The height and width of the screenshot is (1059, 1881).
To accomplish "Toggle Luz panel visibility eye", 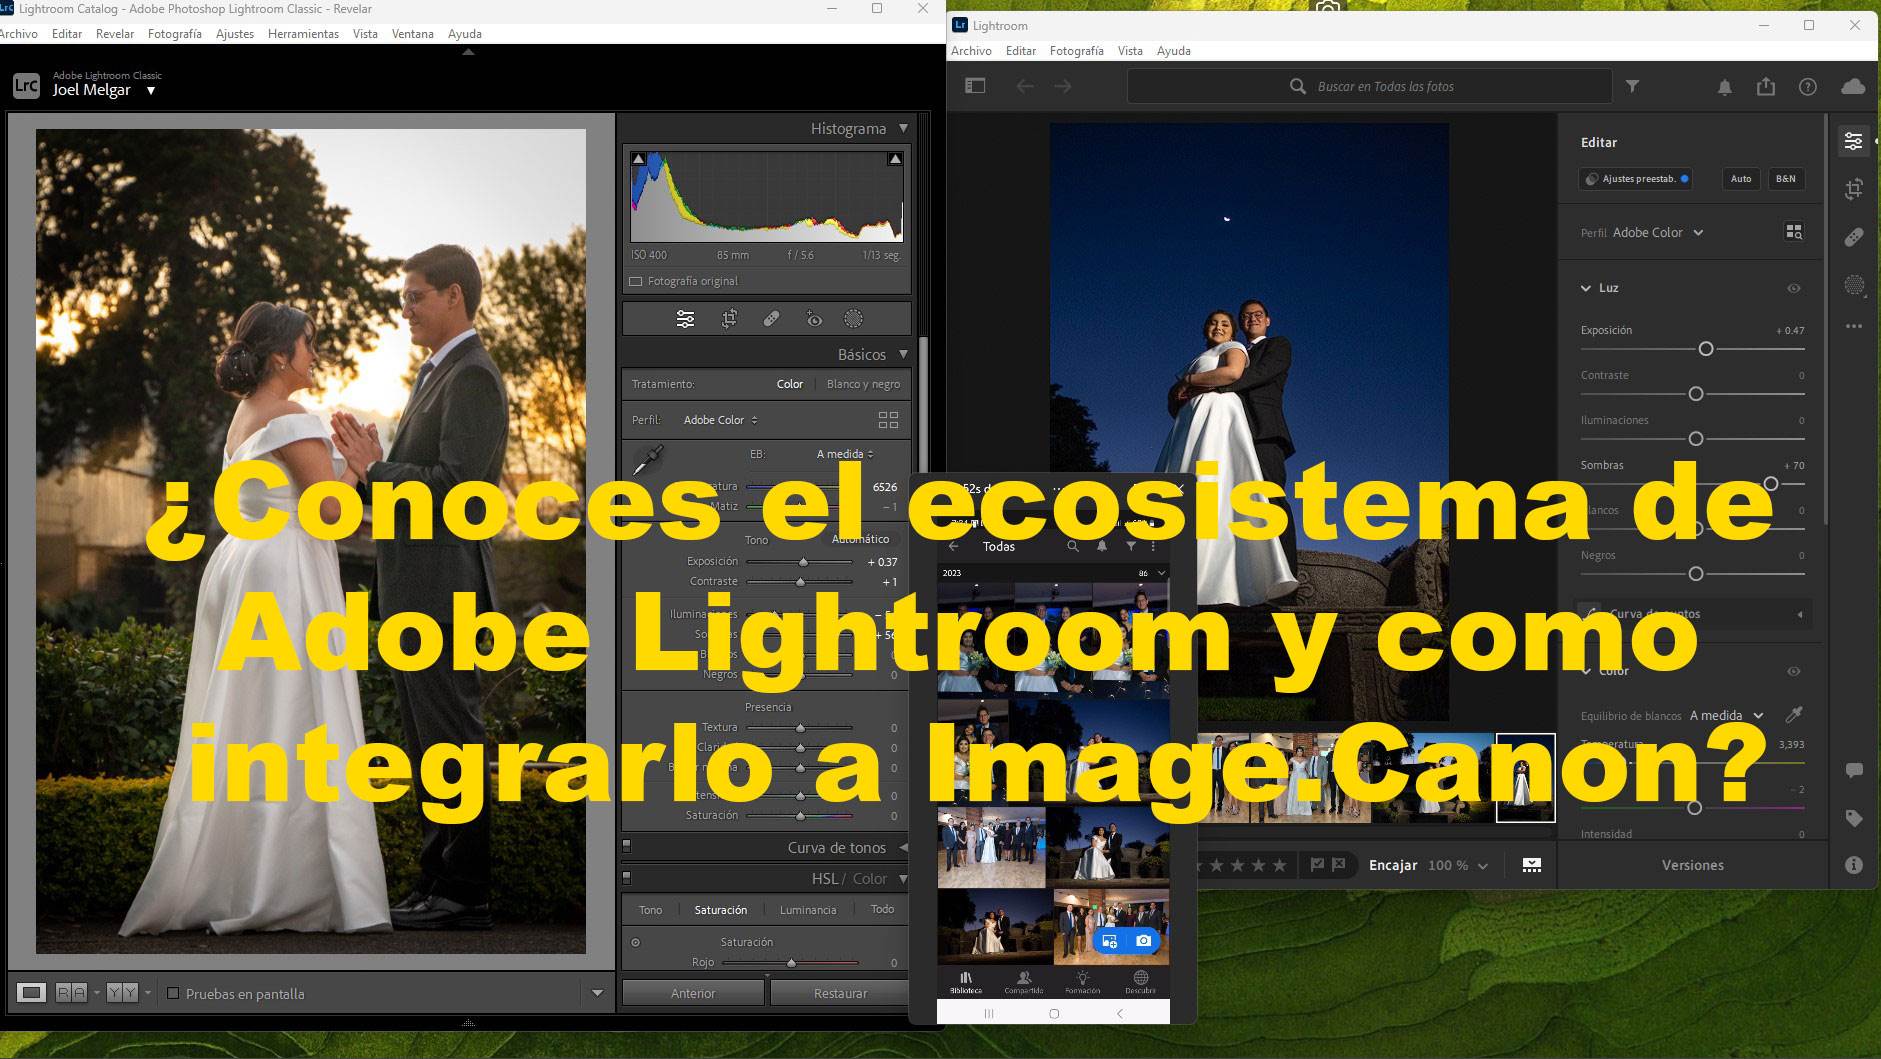I will (x=1794, y=288).
